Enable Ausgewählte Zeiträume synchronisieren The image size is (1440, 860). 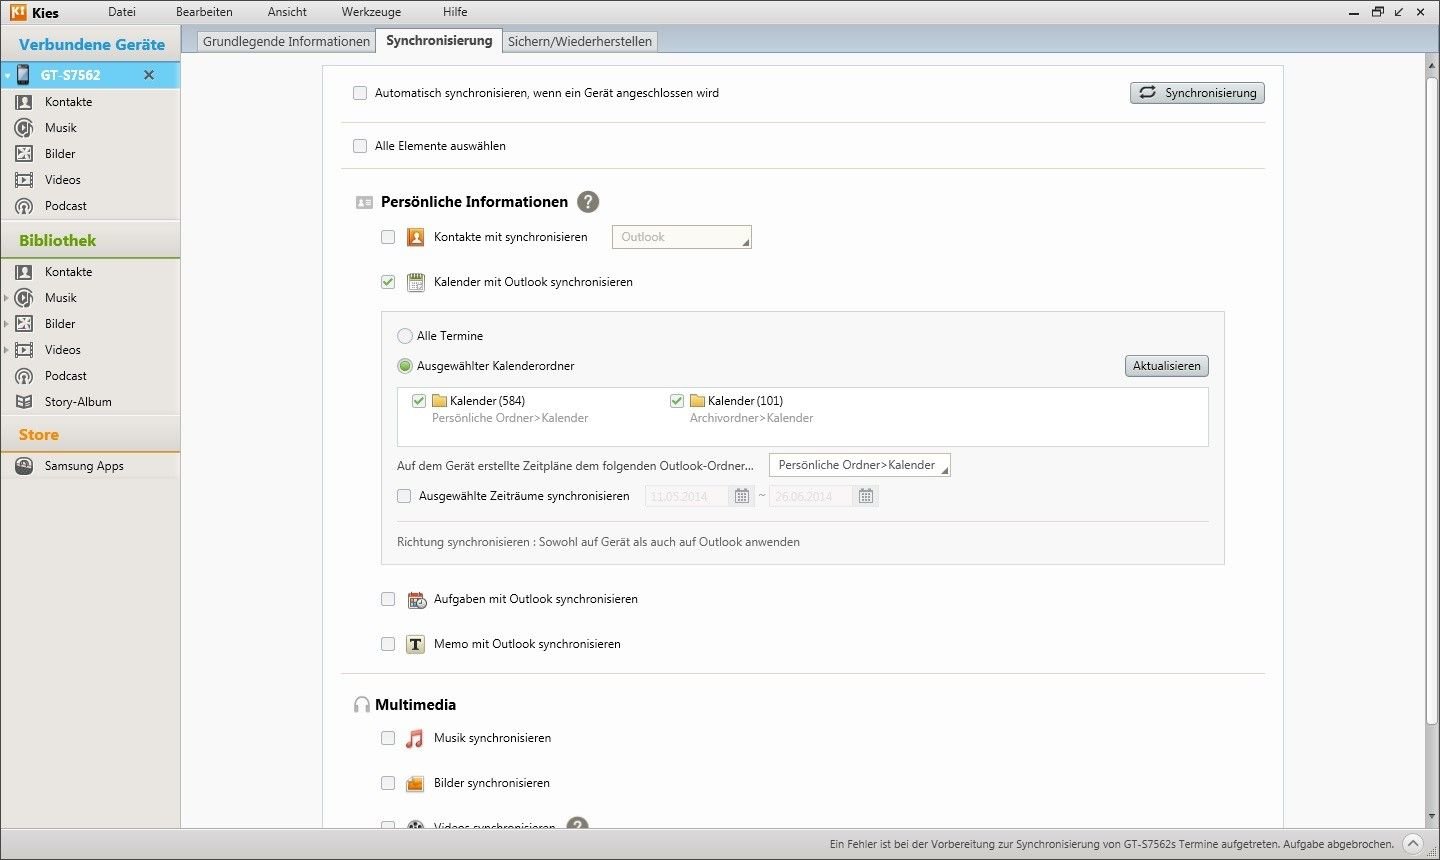(x=404, y=496)
